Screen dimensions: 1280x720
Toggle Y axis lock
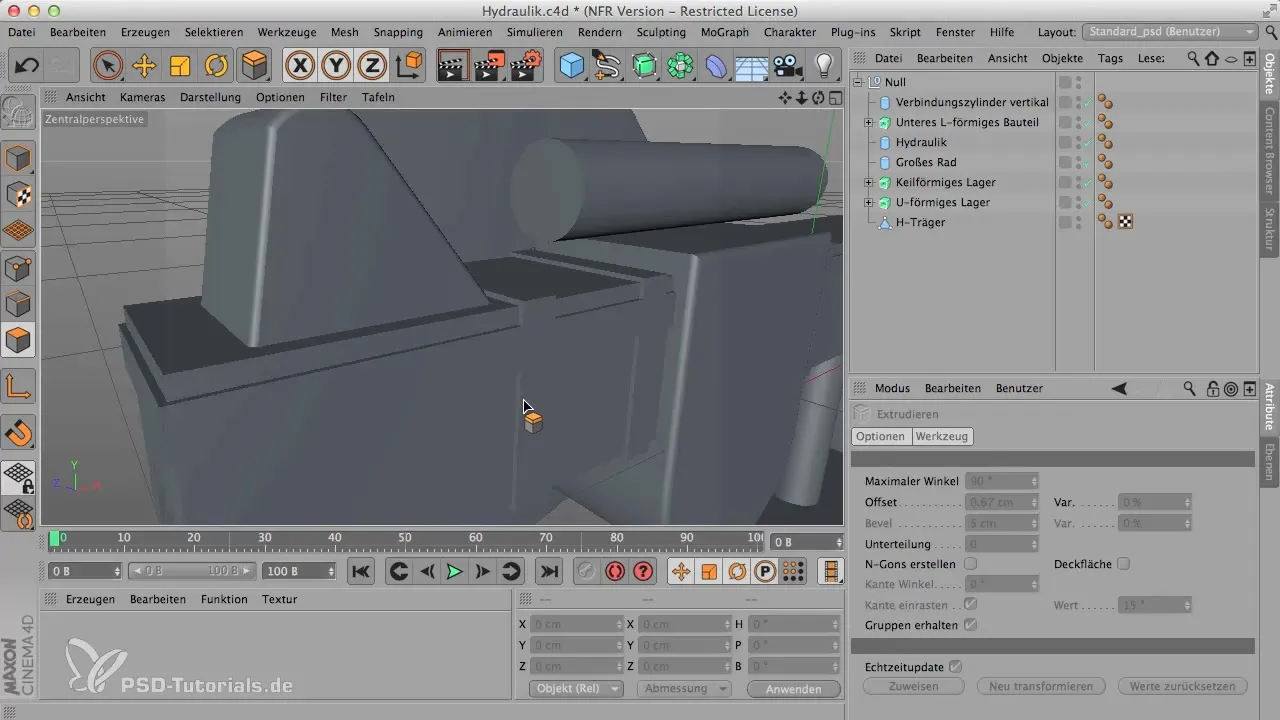pyautogui.click(x=337, y=66)
